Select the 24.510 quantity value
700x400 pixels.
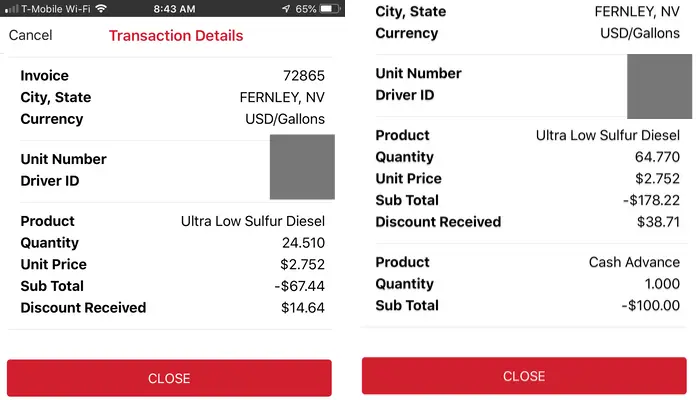point(303,243)
